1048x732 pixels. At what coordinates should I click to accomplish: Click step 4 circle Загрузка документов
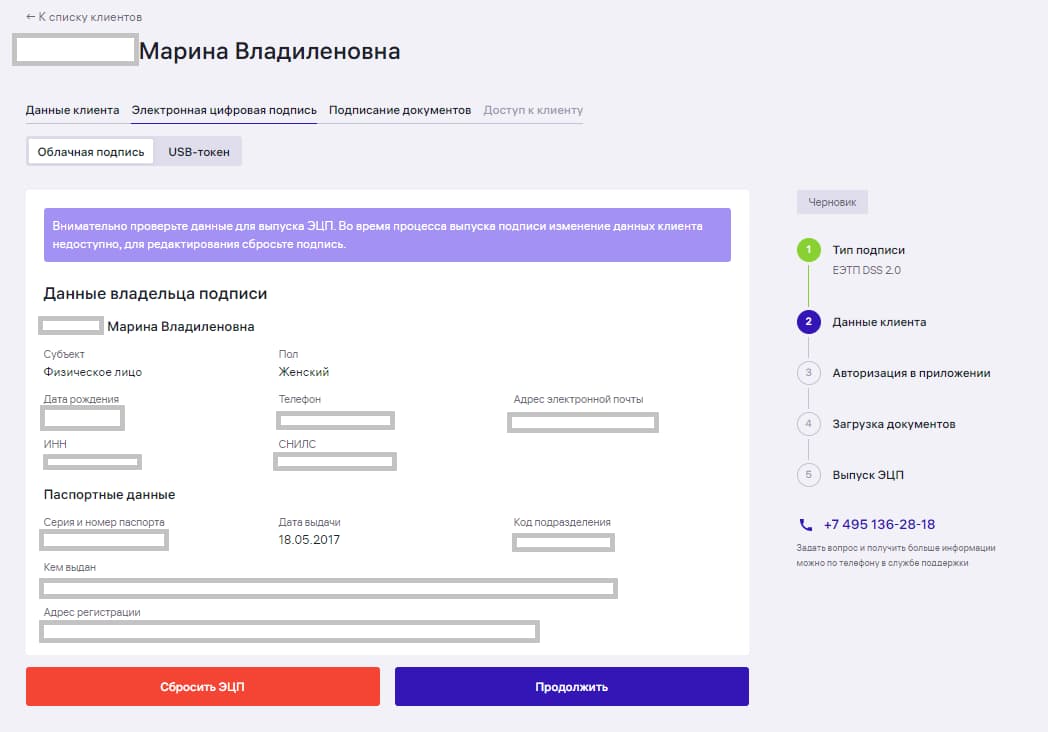(x=808, y=424)
